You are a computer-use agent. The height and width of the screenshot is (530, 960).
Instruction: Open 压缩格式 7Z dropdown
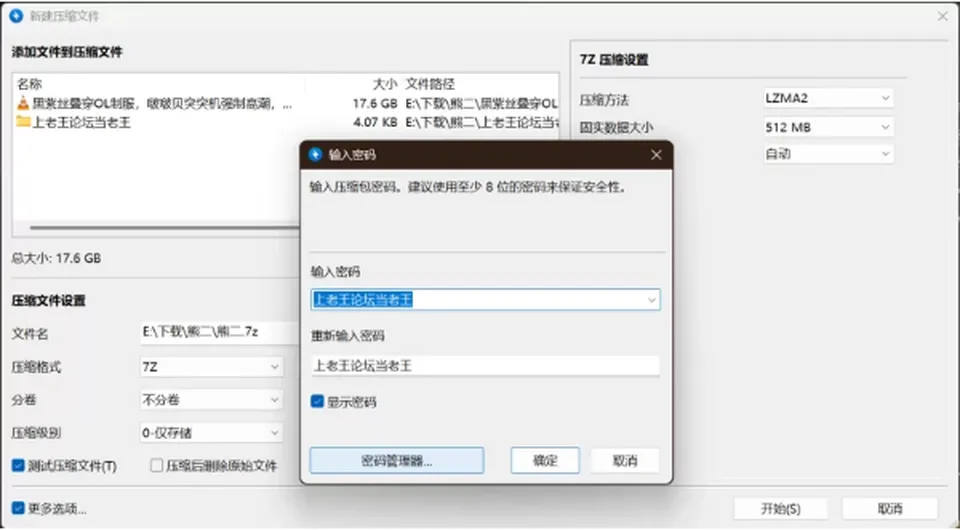211,367
